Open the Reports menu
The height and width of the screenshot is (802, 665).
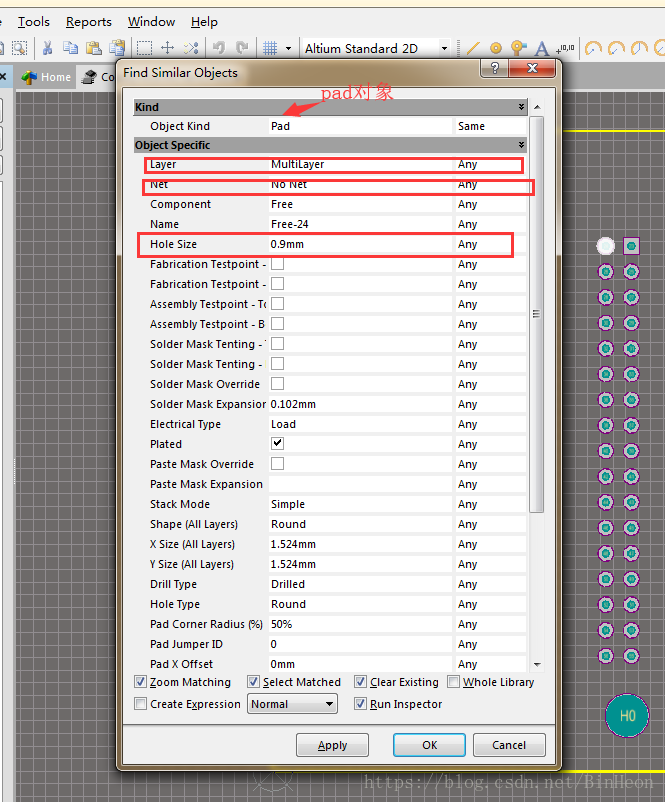pos(89,21)
